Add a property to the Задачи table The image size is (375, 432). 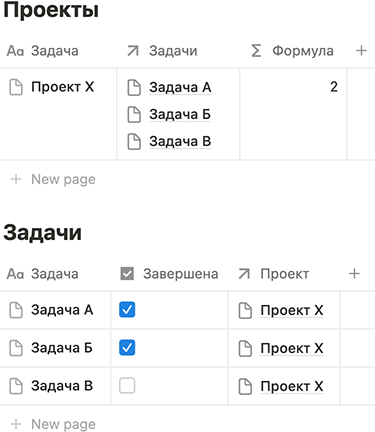354,274
